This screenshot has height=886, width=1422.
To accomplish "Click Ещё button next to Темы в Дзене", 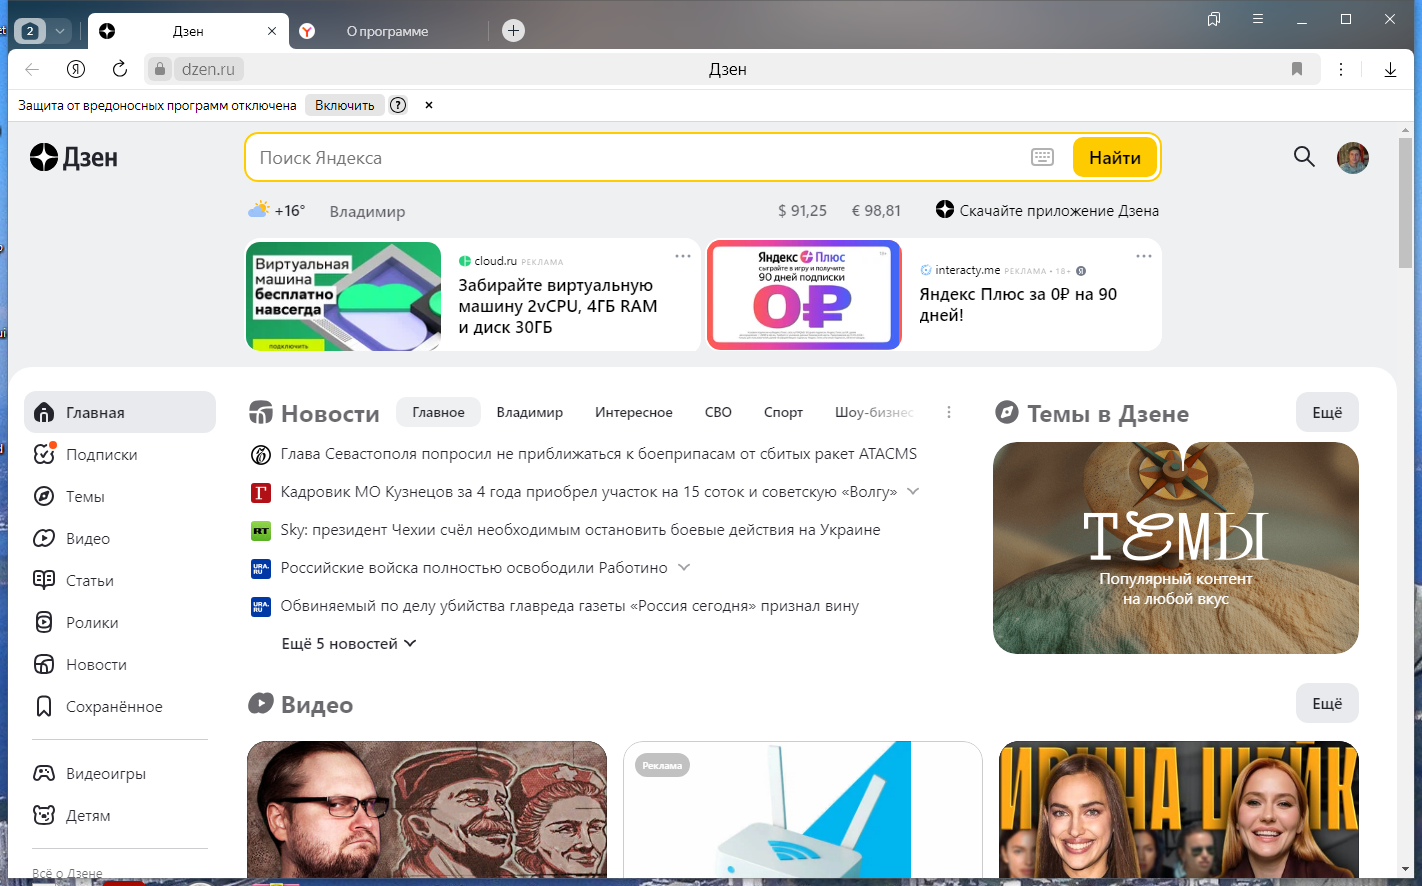I will (x=1327, y=412).
